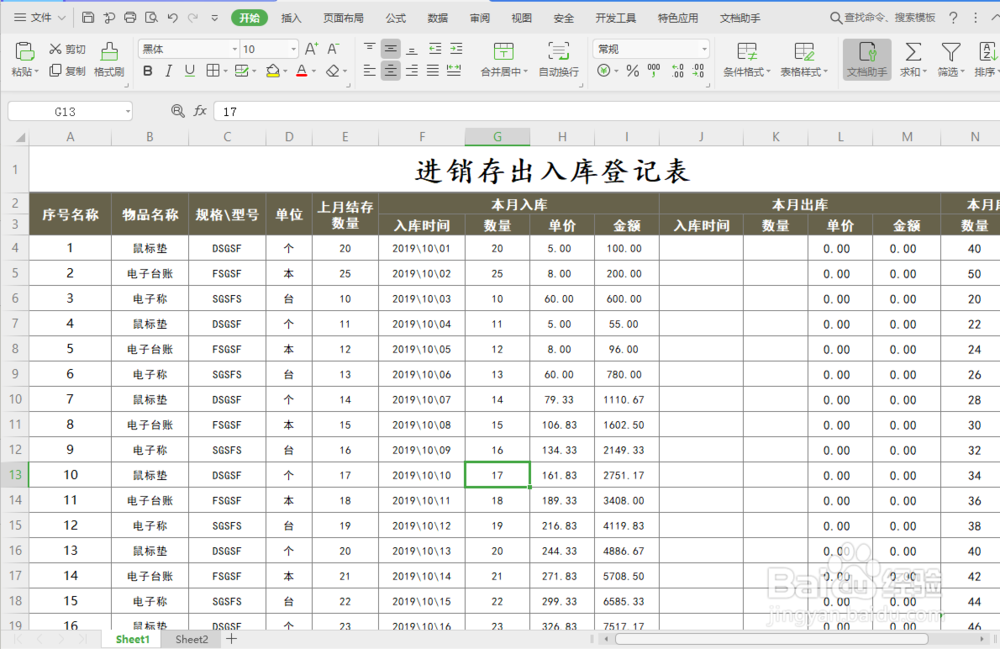This screenshot has height=649, width=1000.
Task: Switch to the 插入 ribbon tab
Action: coord(293,16)
